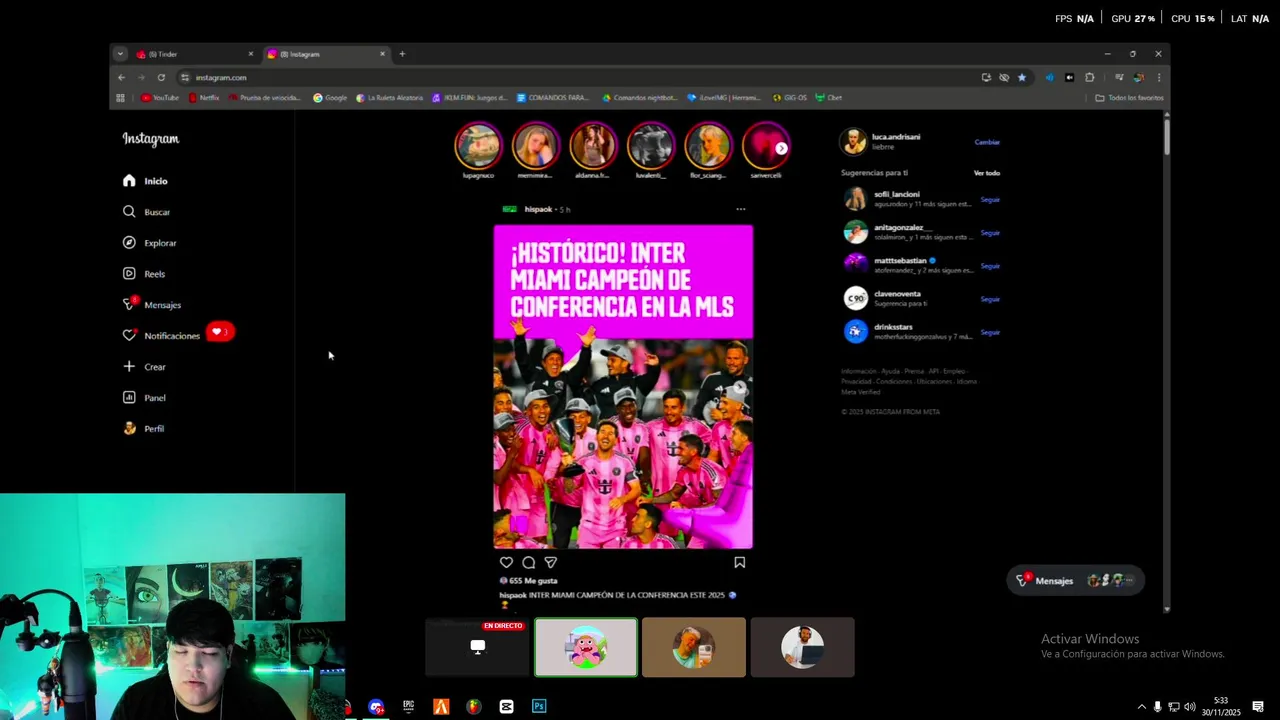Follow drinksstars with Seguir

pos(990,332)
